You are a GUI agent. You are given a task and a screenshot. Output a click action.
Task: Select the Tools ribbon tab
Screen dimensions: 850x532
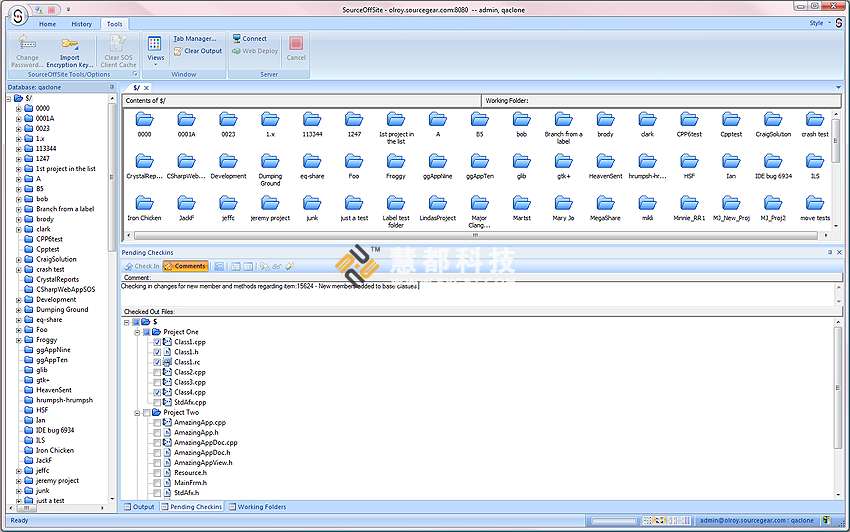tap(114, 24)
